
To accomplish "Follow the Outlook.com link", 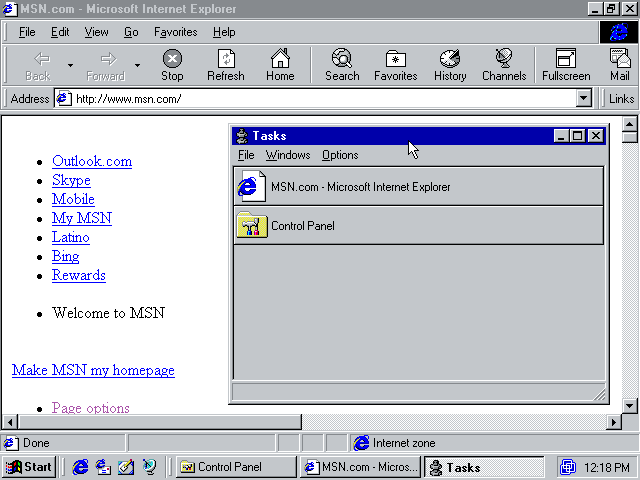I will (92, 161).
